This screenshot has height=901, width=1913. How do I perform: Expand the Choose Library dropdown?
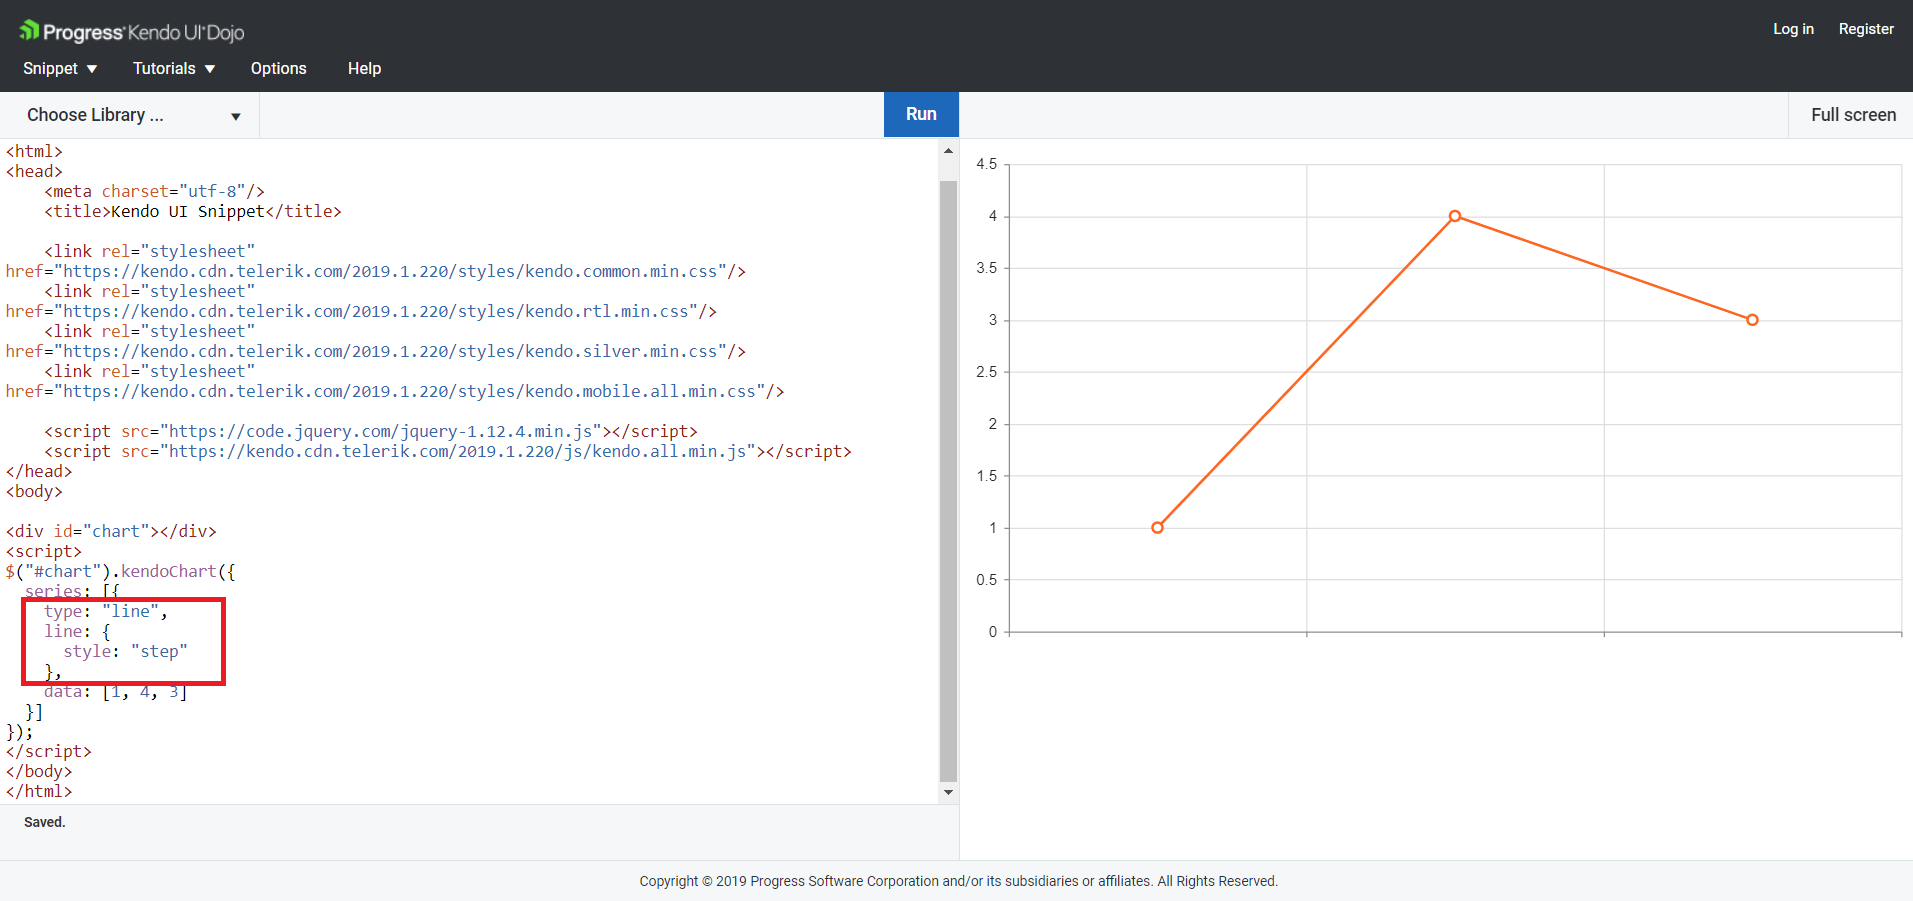133,115
